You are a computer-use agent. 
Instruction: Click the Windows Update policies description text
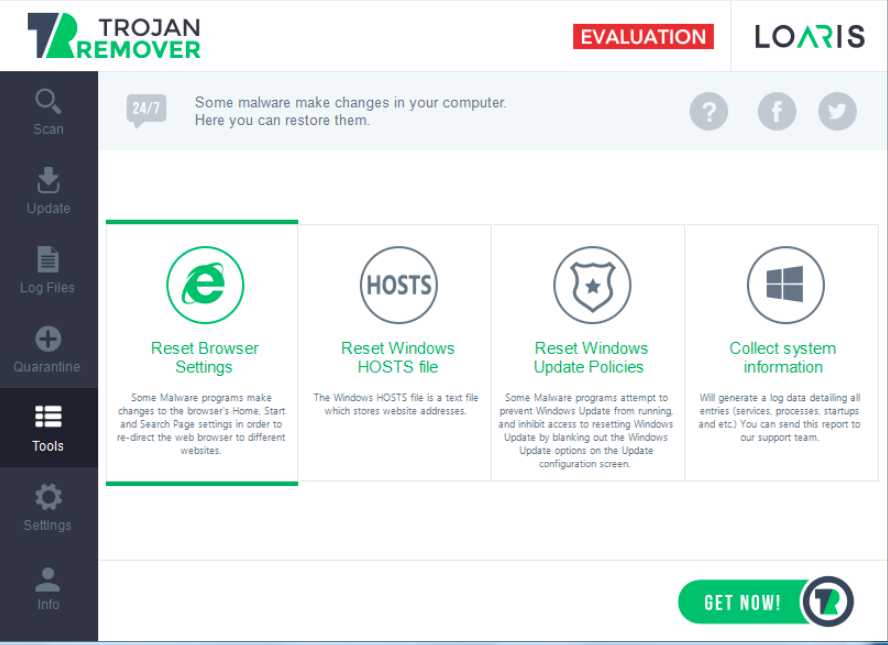click(x=586, y=431)
